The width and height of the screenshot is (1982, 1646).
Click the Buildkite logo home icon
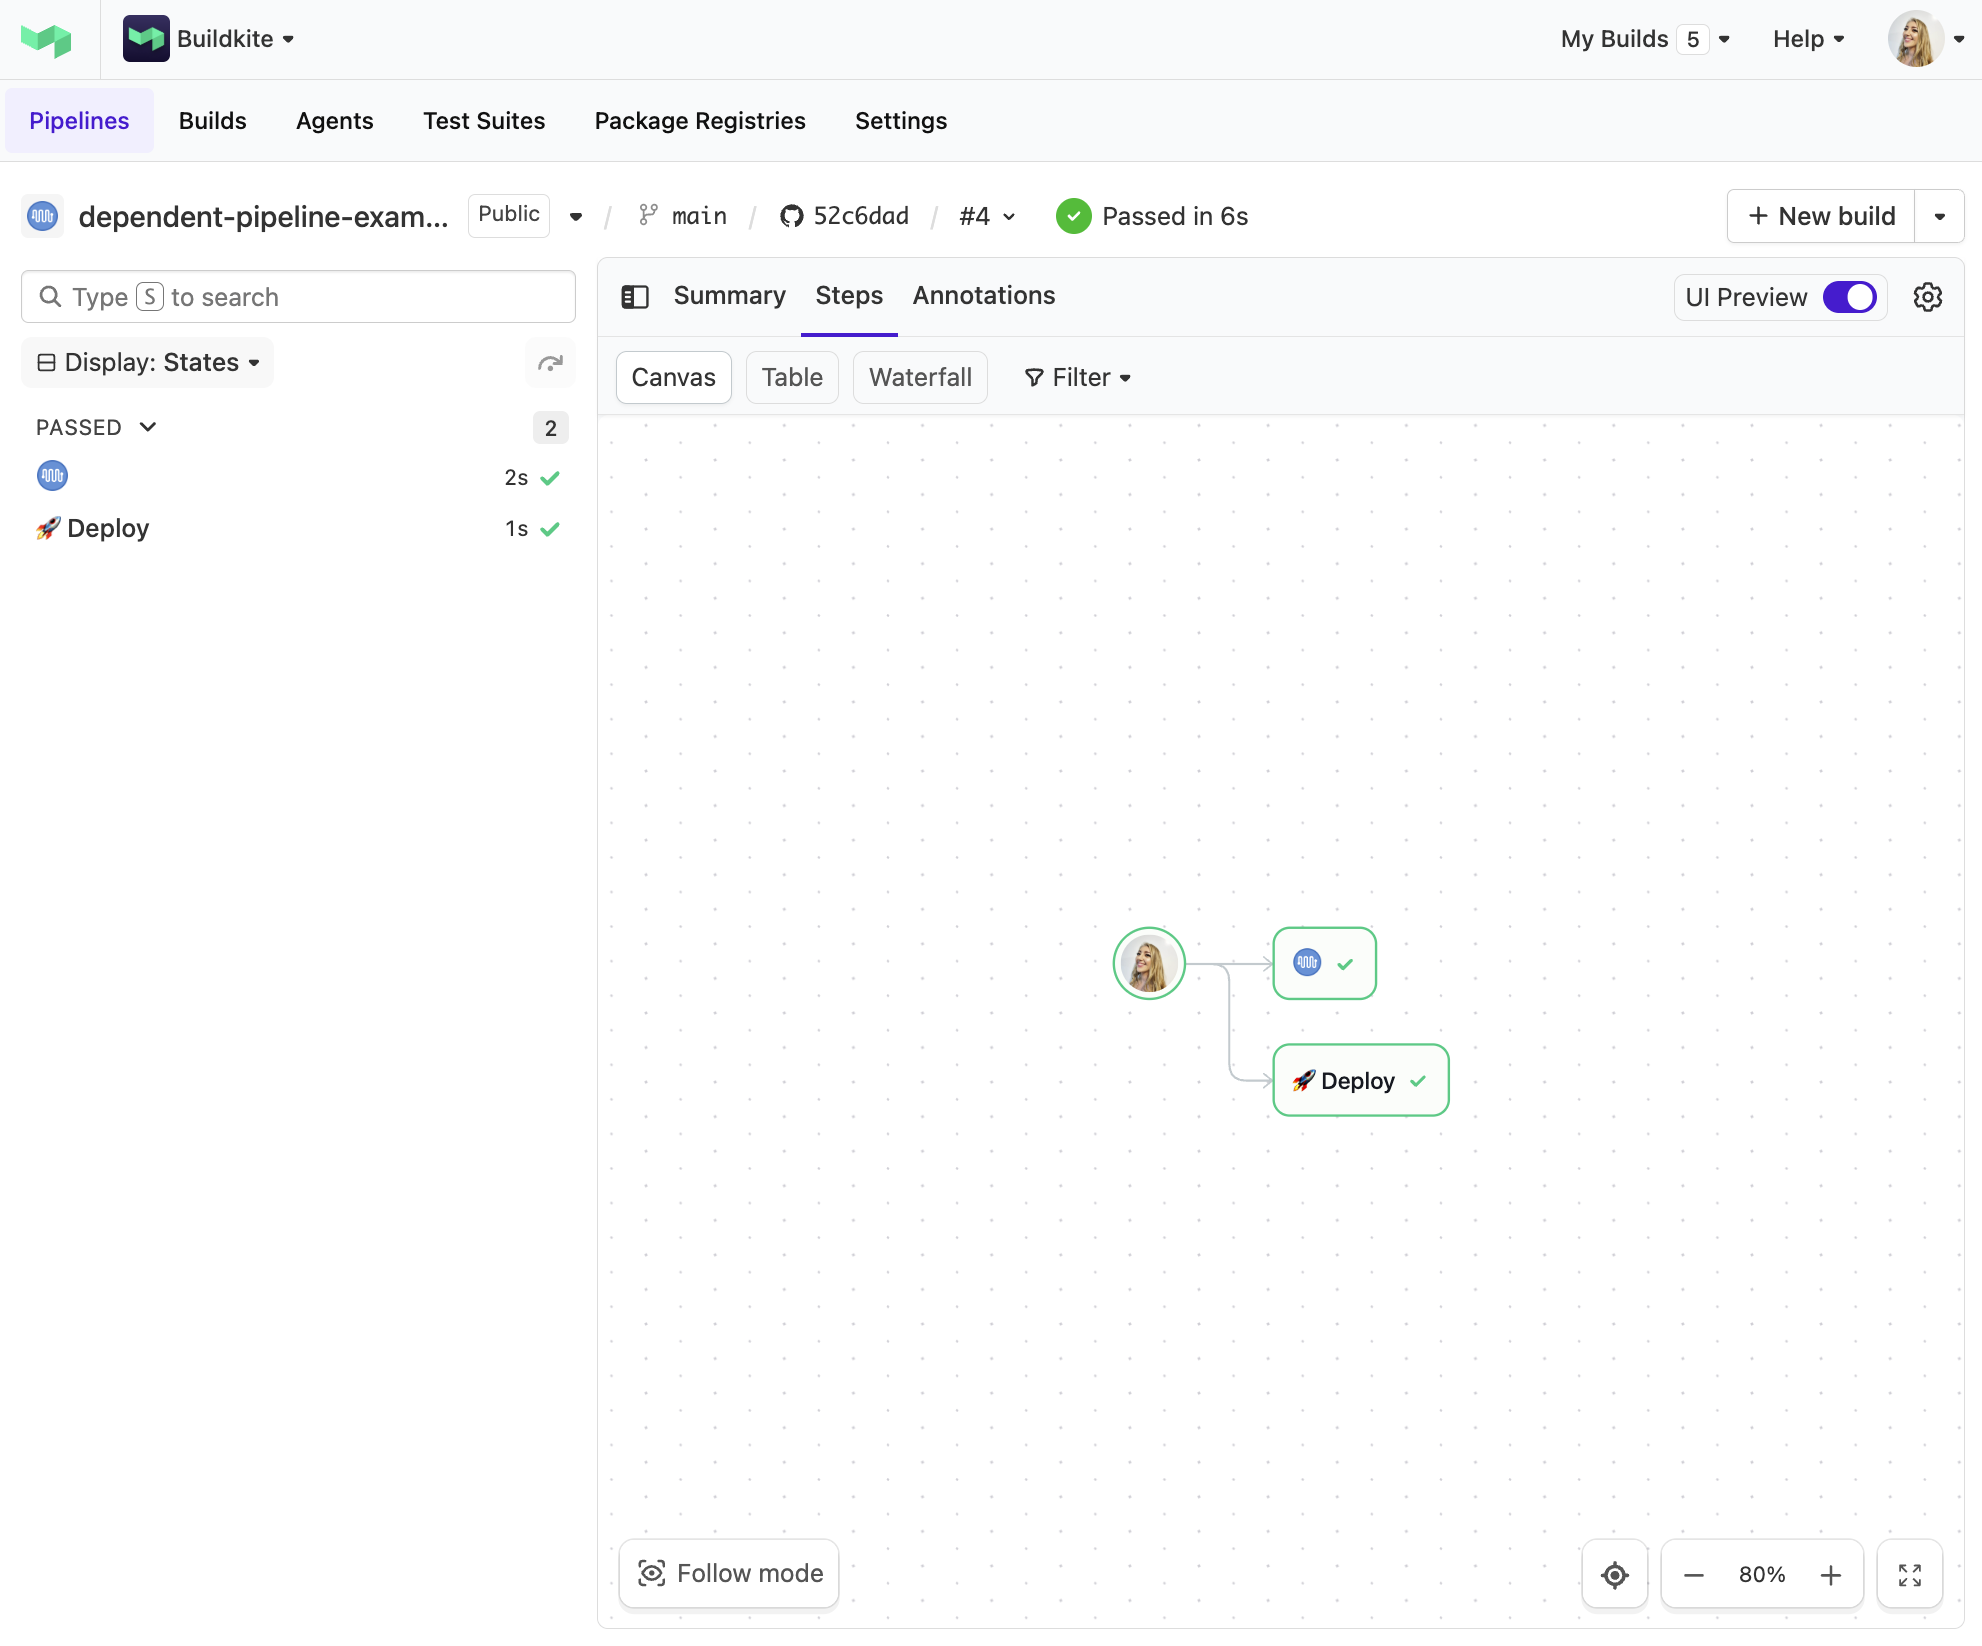[x=46, y=40]
